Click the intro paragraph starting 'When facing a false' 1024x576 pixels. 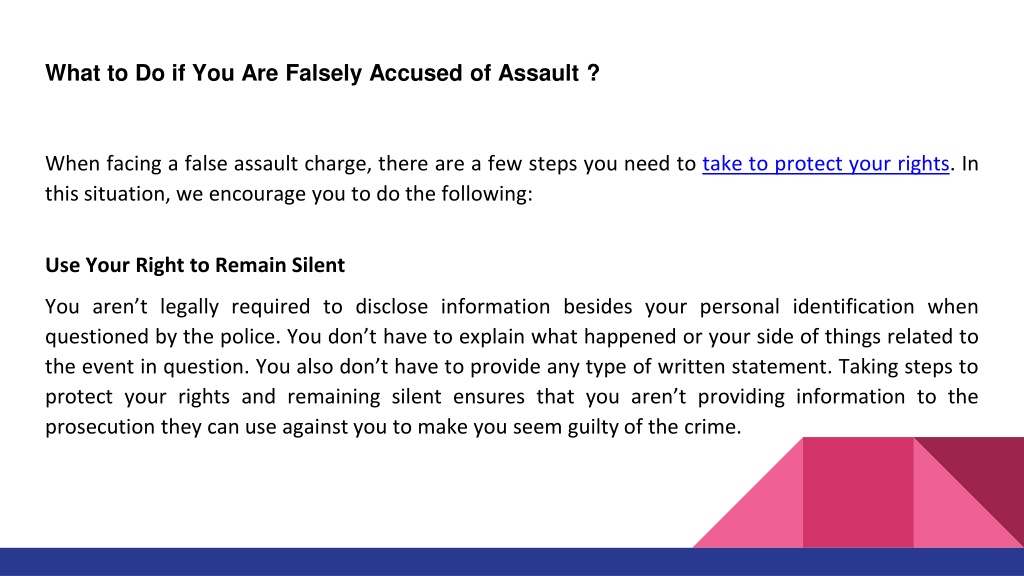coord(511,178)
